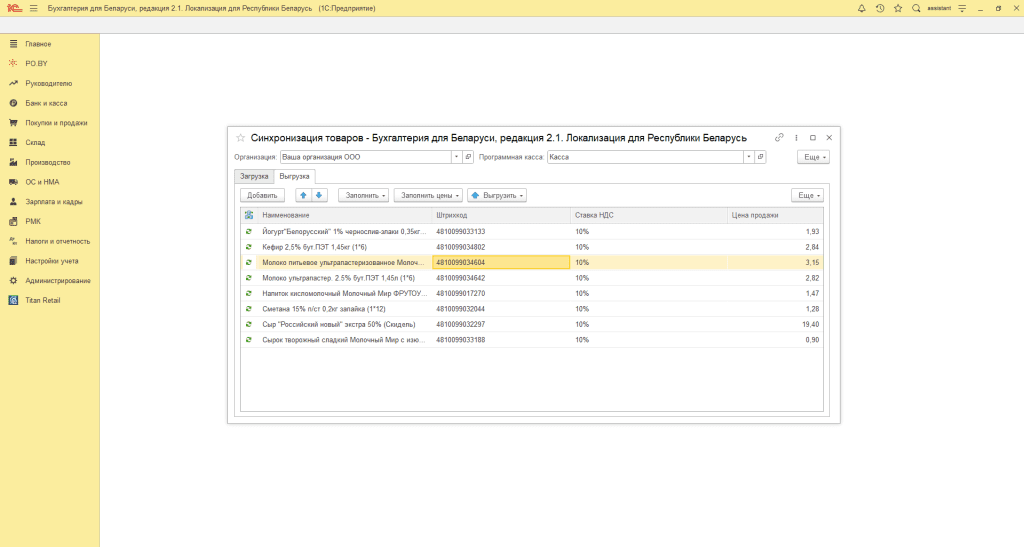Open Заполнить dropdown button
This screenshot has height=547, width=1024.
pyautogui.click(x=364, y=195)
